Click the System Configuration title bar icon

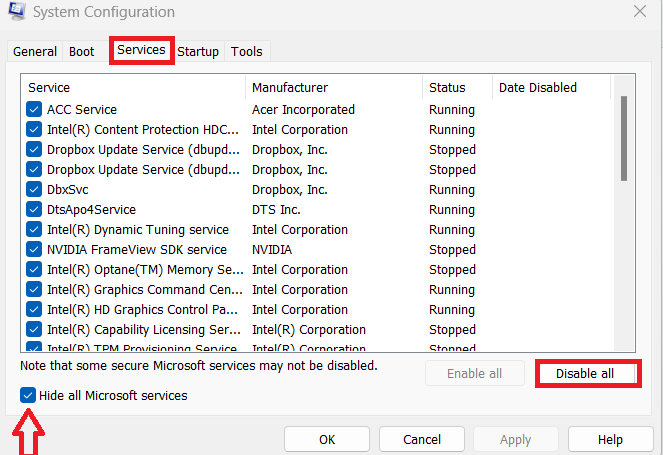(16, 13)
